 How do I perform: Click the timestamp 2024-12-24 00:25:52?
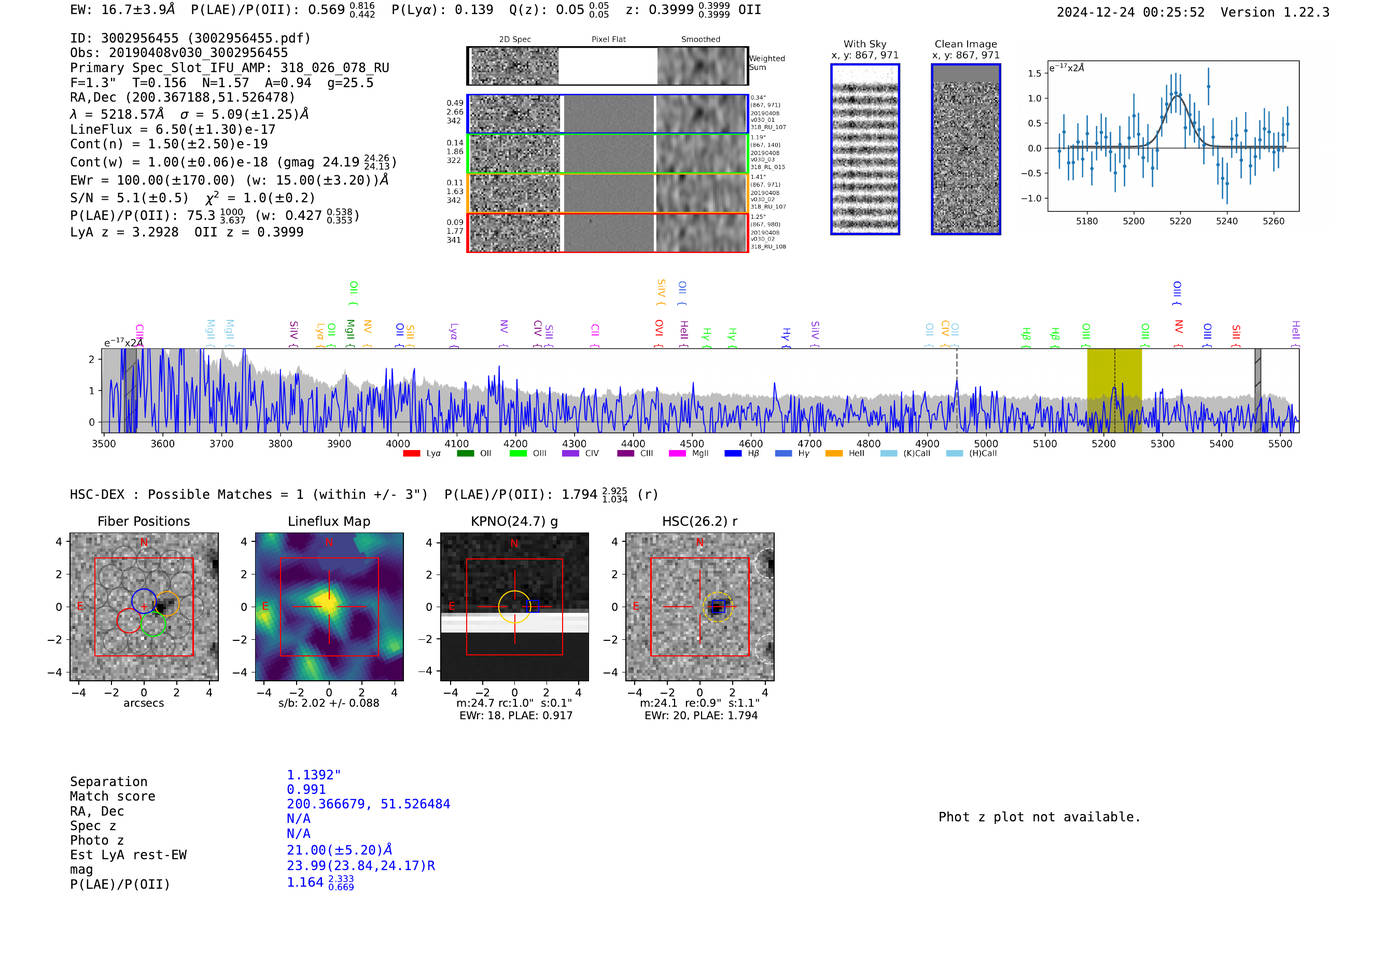click(1131, 12)
